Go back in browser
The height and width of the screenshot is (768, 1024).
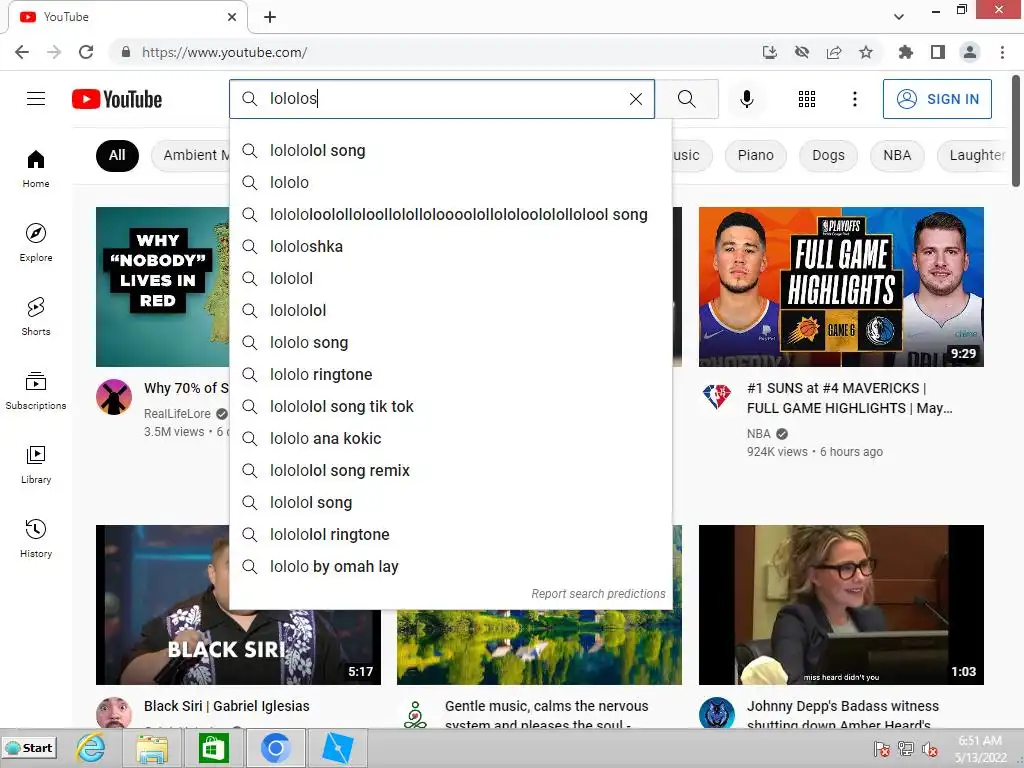(22, 52)
